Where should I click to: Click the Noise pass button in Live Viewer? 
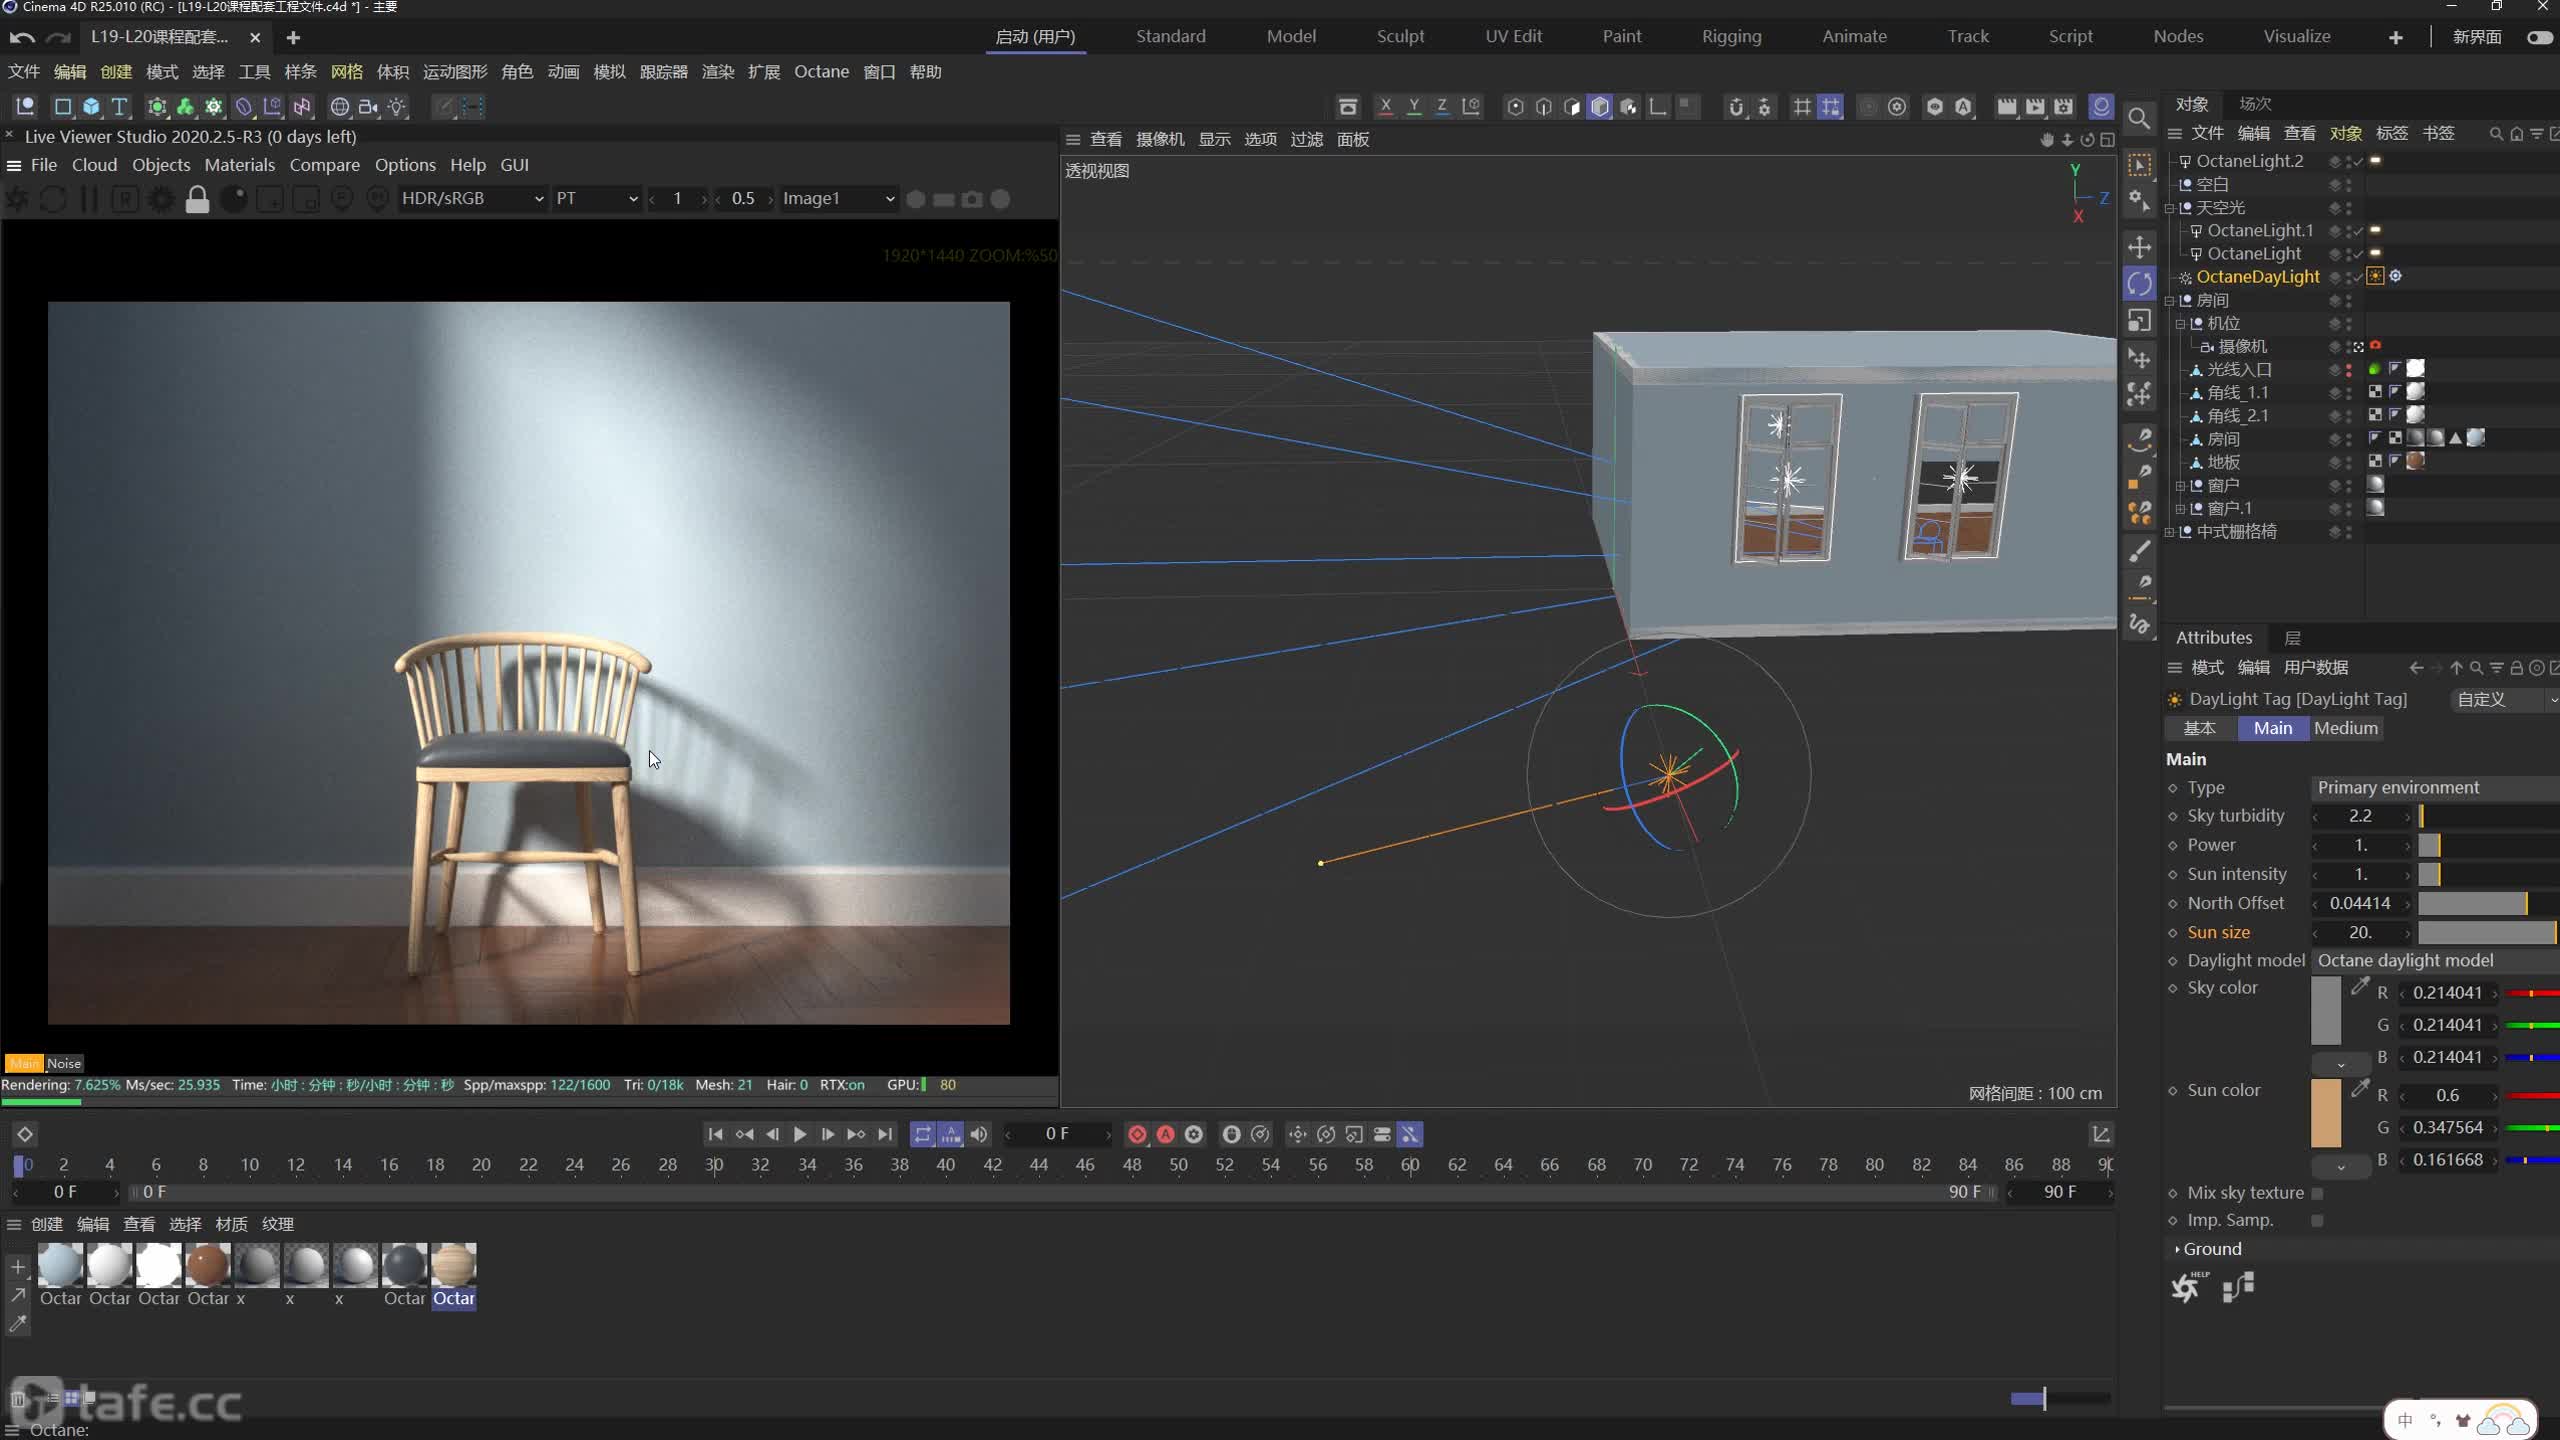64,1063
